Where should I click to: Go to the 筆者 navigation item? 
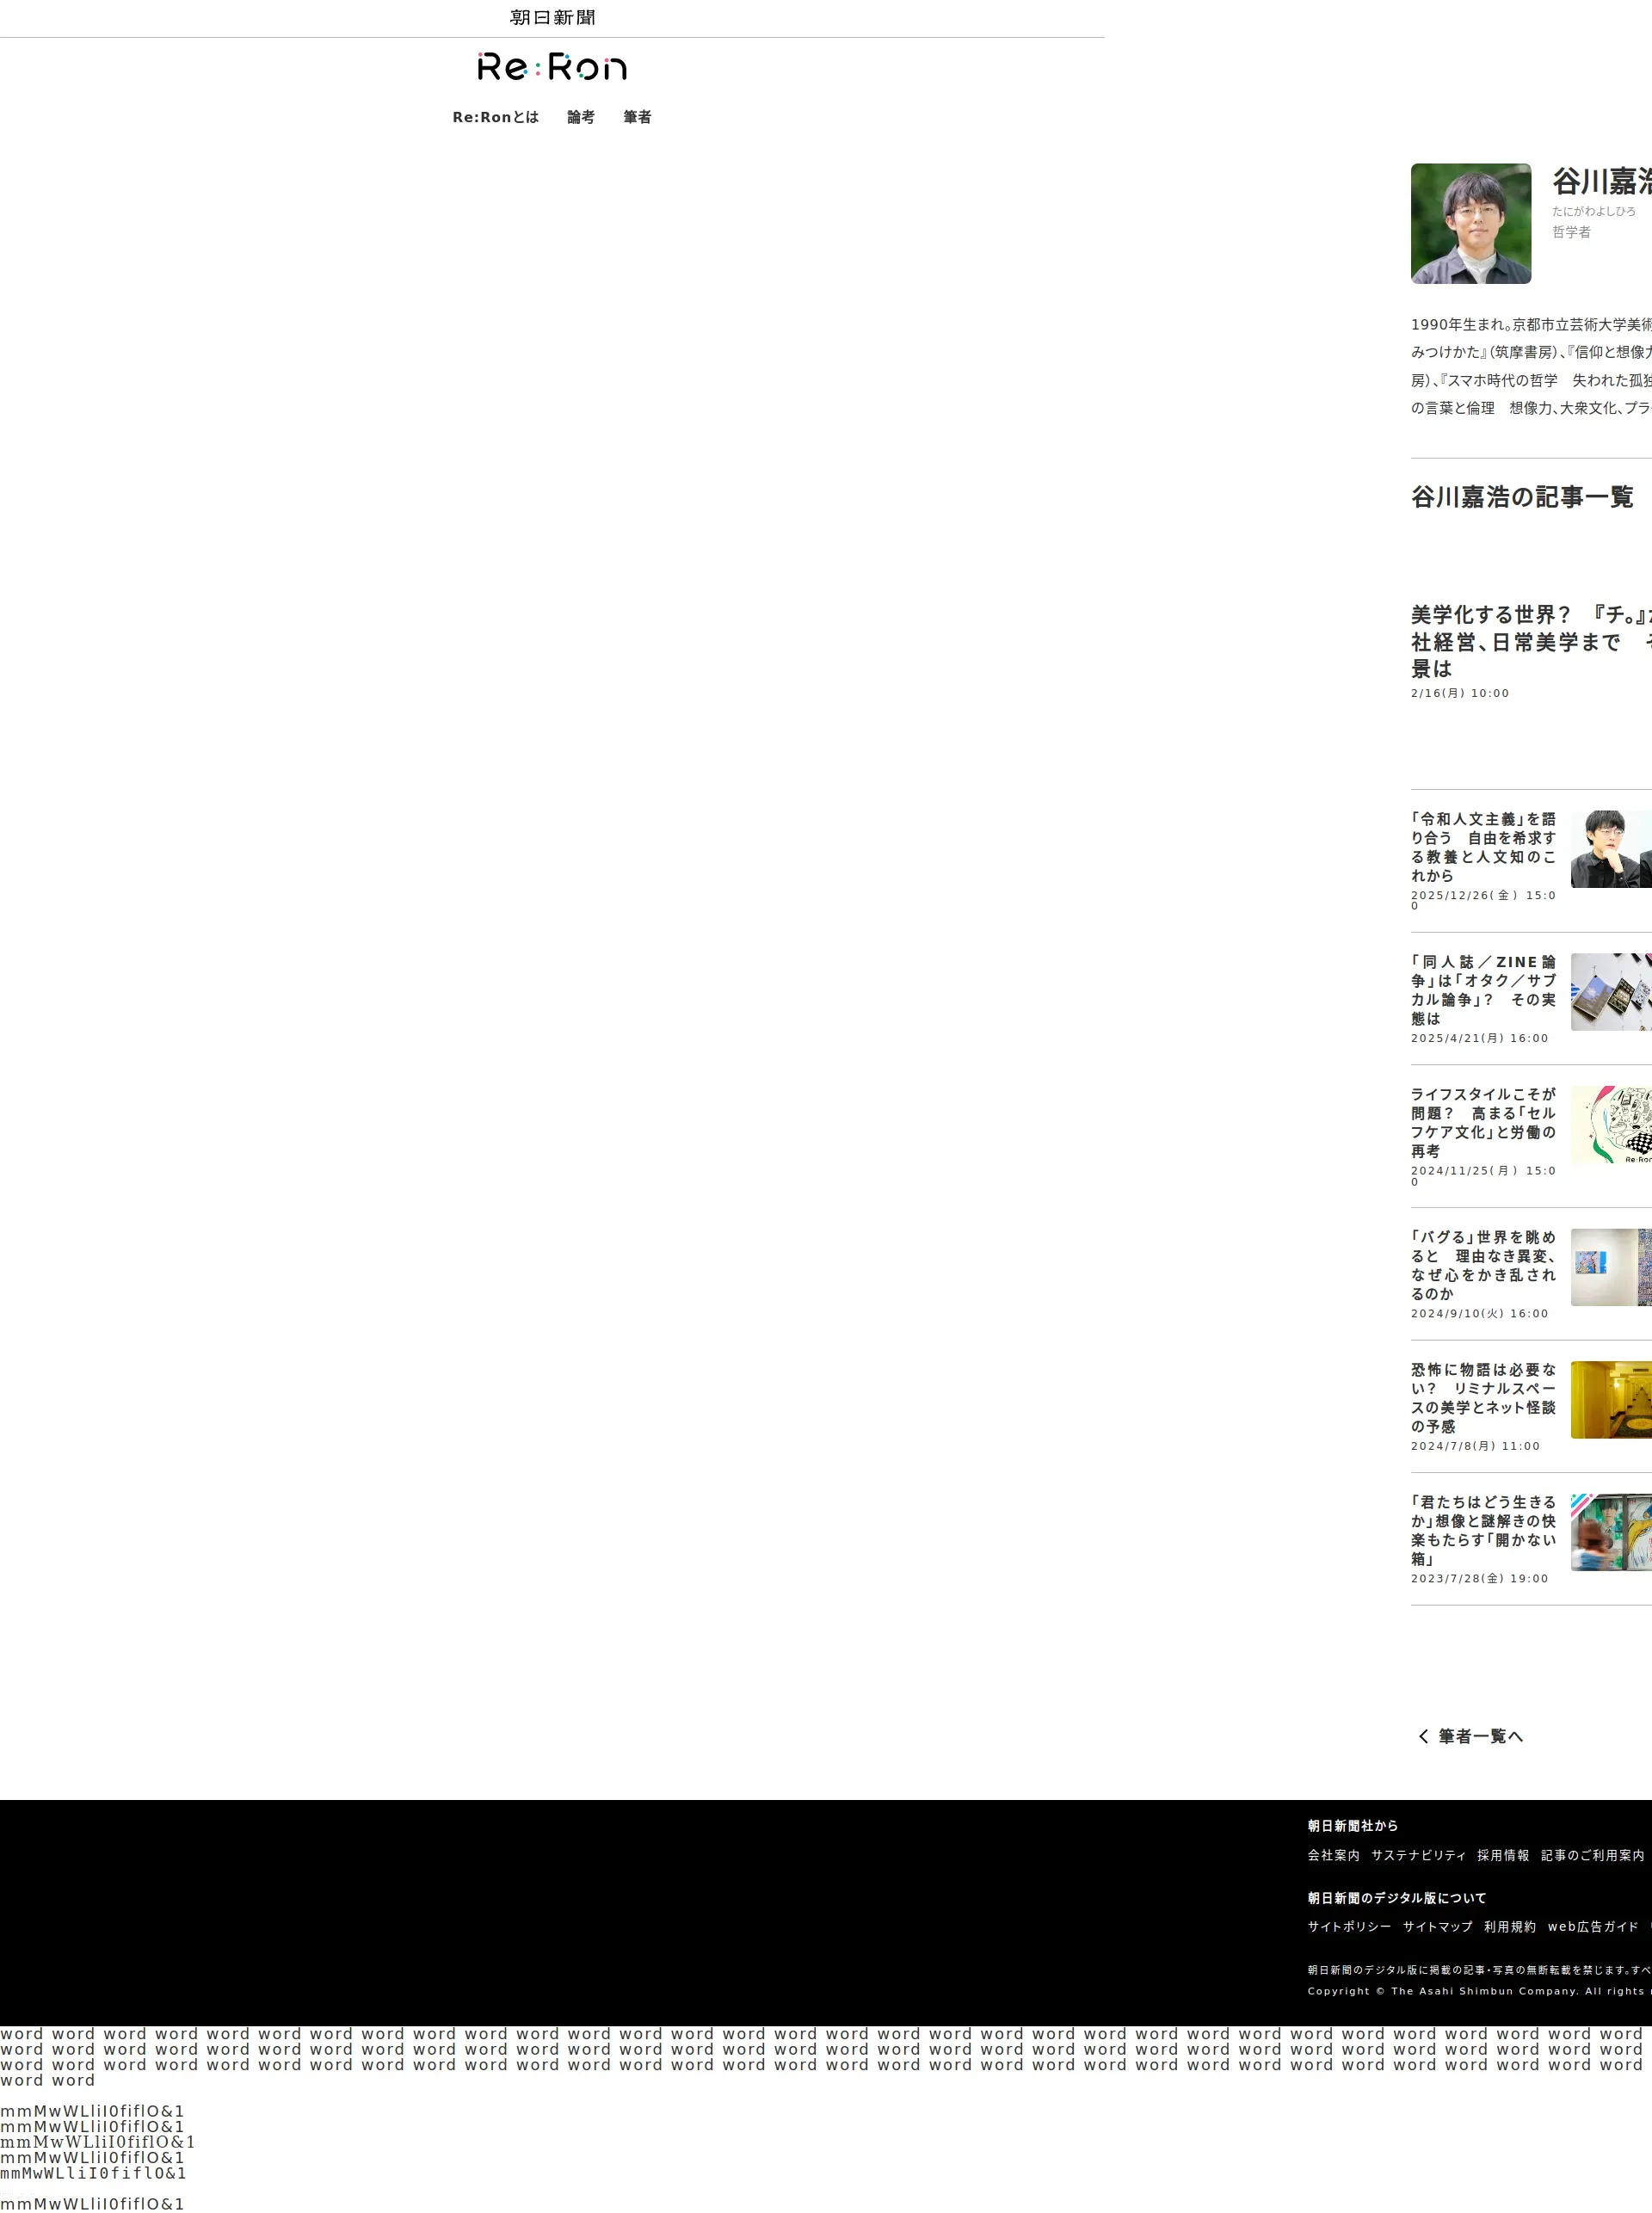[x=637, y=117]
